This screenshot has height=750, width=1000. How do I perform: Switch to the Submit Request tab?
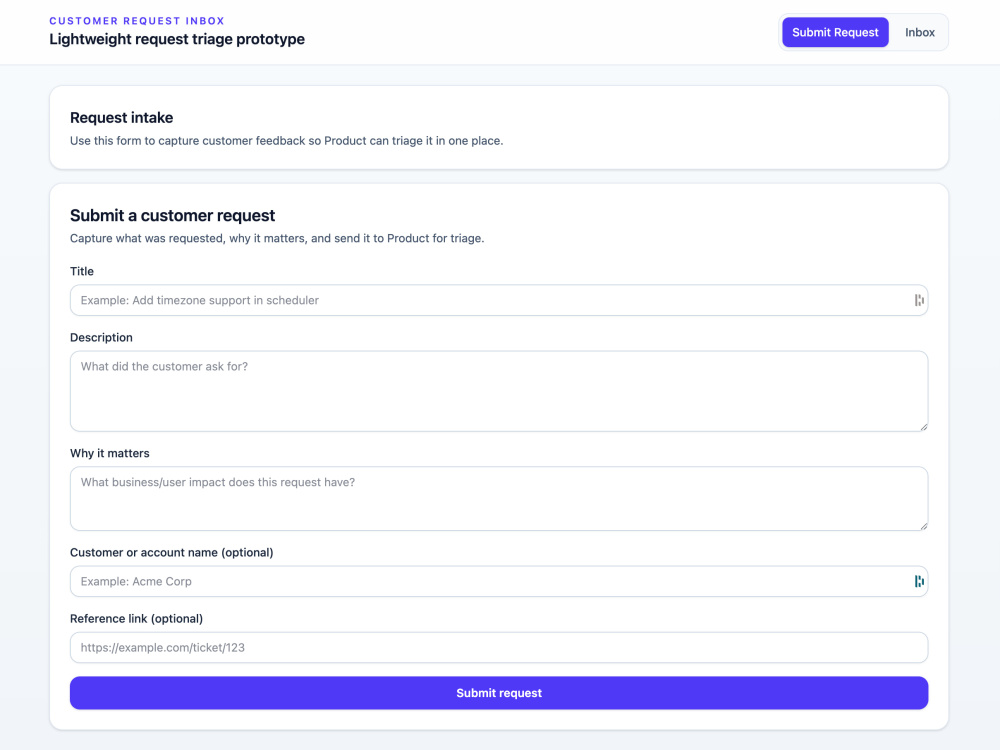(835, 33)
